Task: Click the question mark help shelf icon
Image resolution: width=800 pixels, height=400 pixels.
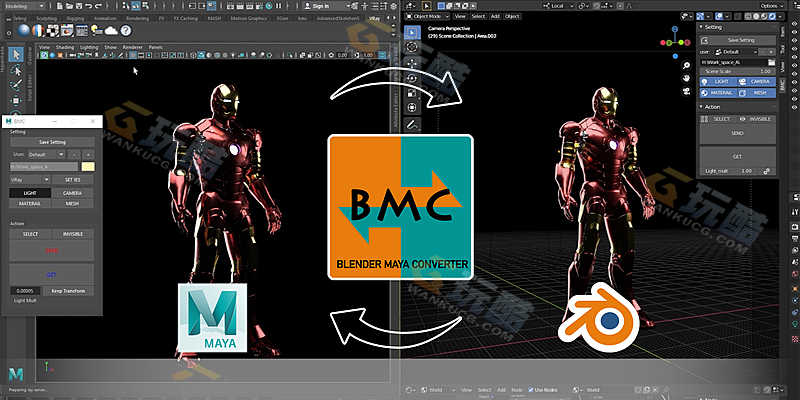Action: click(x=126, y=30)
